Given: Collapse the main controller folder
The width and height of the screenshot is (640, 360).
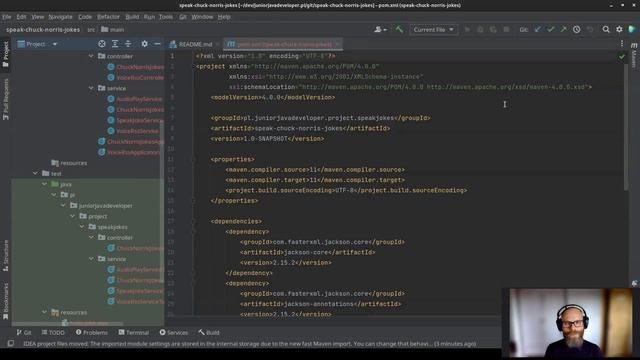Looking at the screenshot, I should (91, 56).
